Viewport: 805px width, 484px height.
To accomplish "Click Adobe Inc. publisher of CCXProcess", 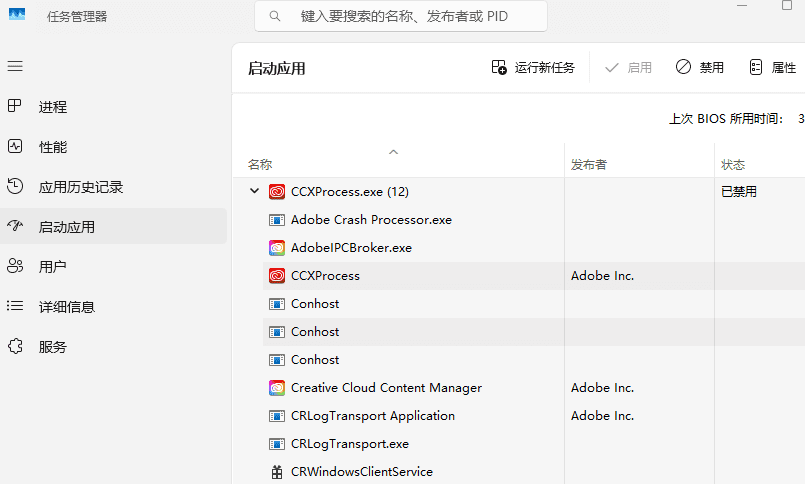I will 602,276.
